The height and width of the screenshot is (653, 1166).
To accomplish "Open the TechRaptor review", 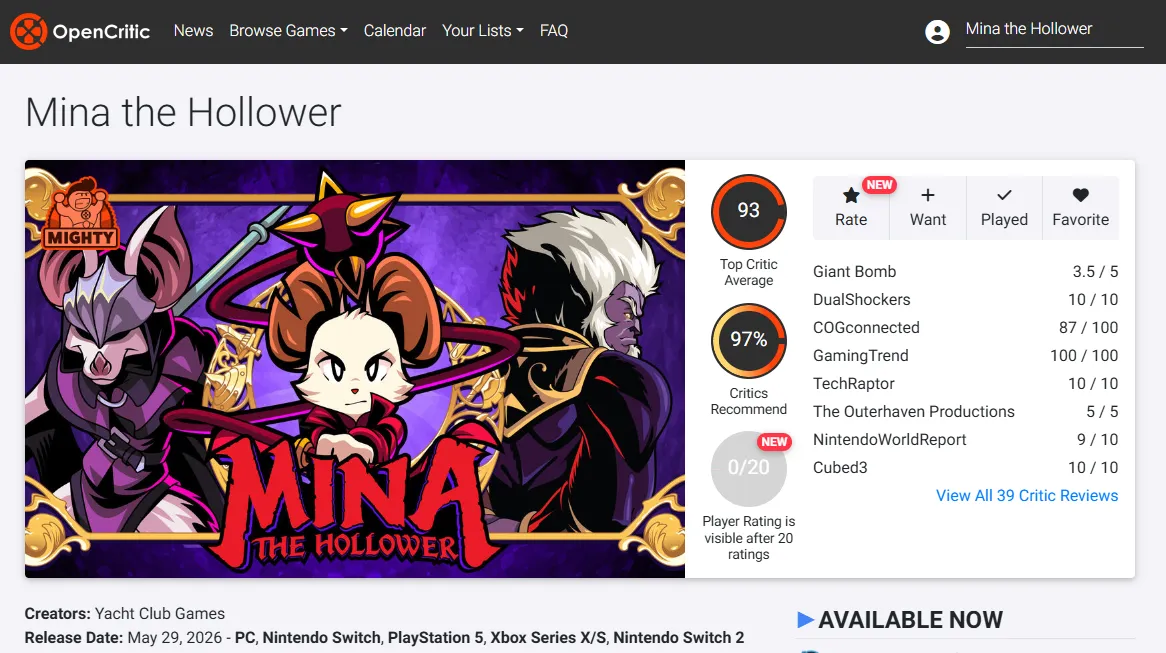I will 854,384.
